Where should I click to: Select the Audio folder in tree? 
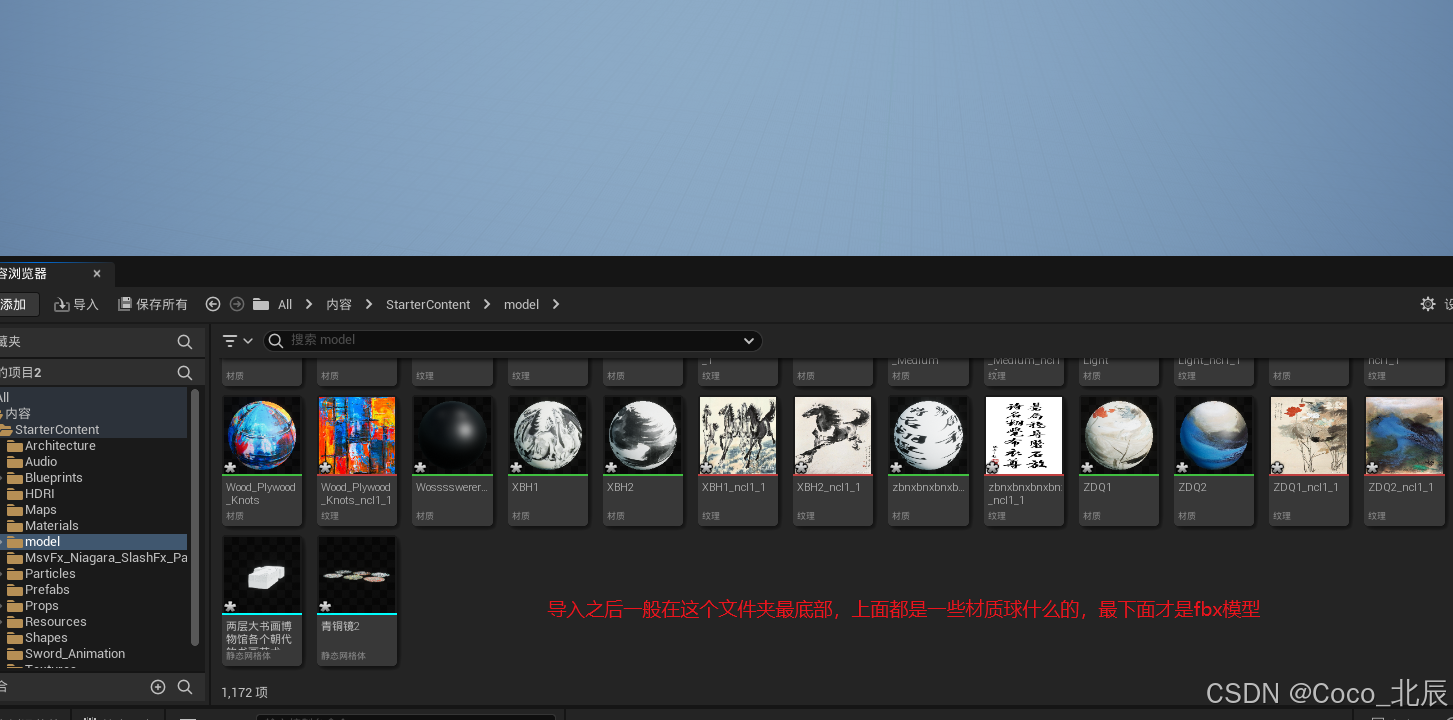pos(41,462)
